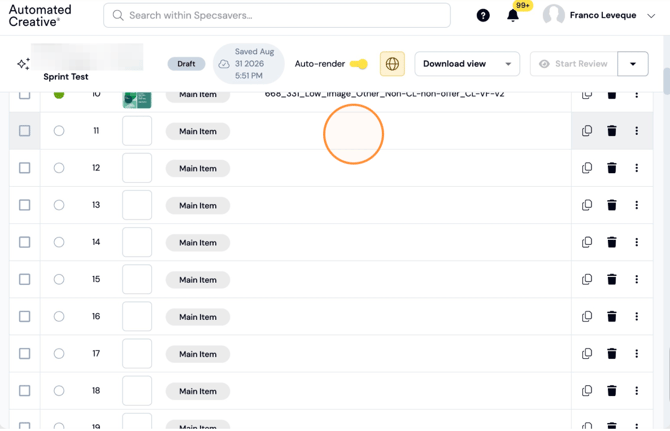Open the Download view dropdown
Viewport: 670px width, 431px height.
pyautogui.click(x=467, y=64)
